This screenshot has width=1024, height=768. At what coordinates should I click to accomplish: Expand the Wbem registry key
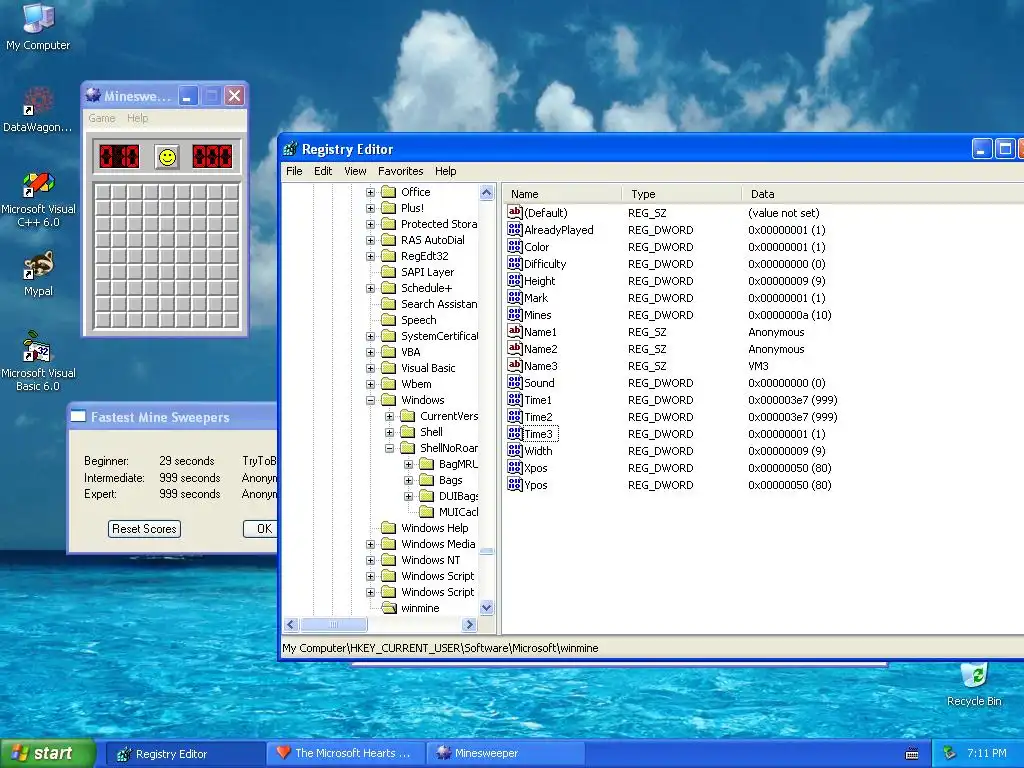point(370,384)
